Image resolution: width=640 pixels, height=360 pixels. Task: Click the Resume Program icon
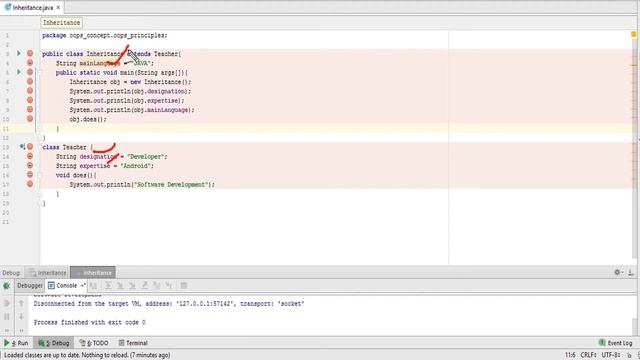(x=7, y=303)
